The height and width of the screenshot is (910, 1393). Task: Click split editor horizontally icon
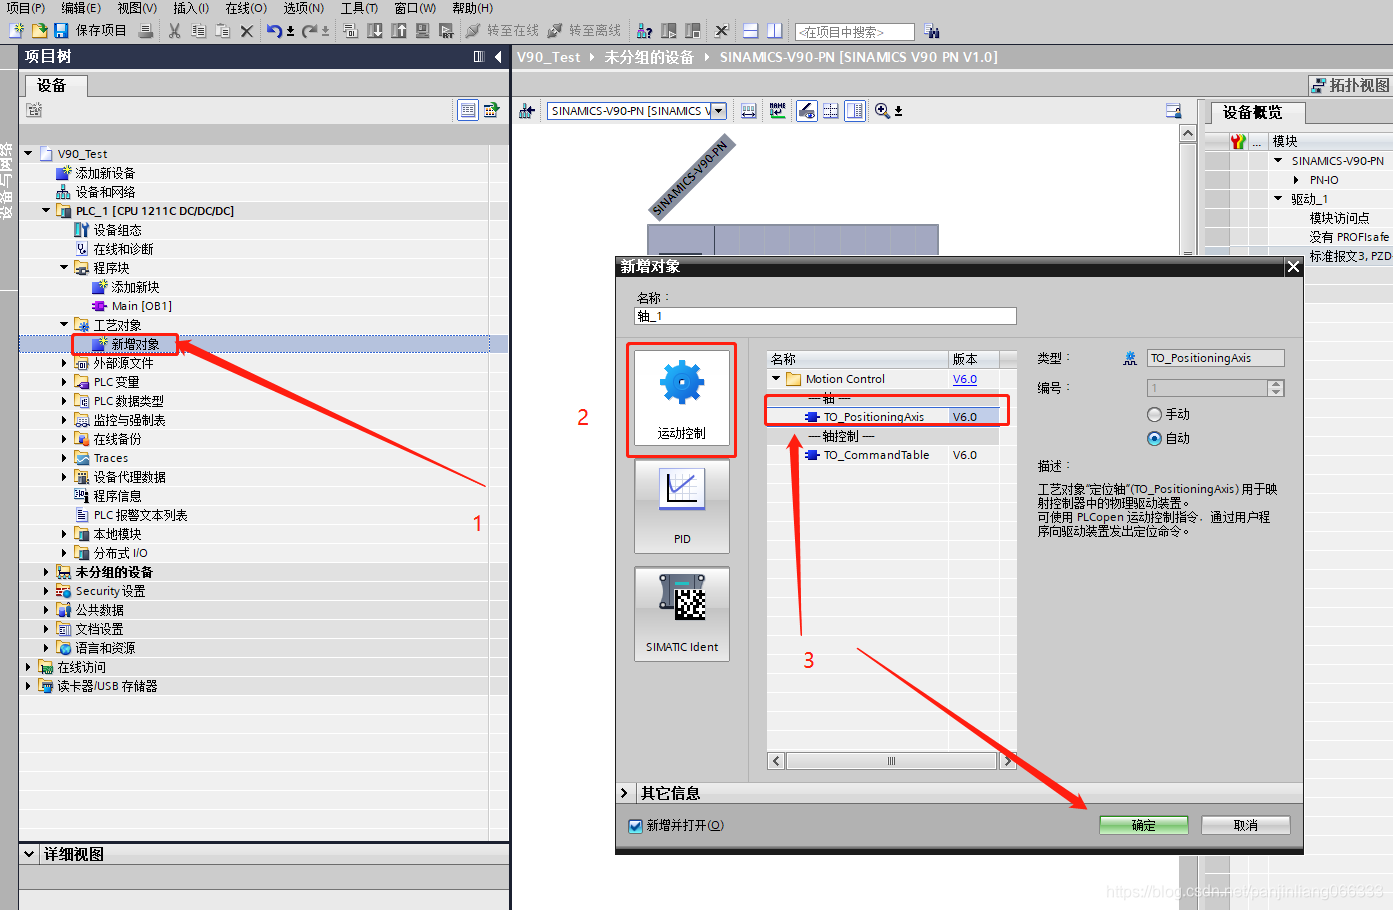tap(751, 30)
